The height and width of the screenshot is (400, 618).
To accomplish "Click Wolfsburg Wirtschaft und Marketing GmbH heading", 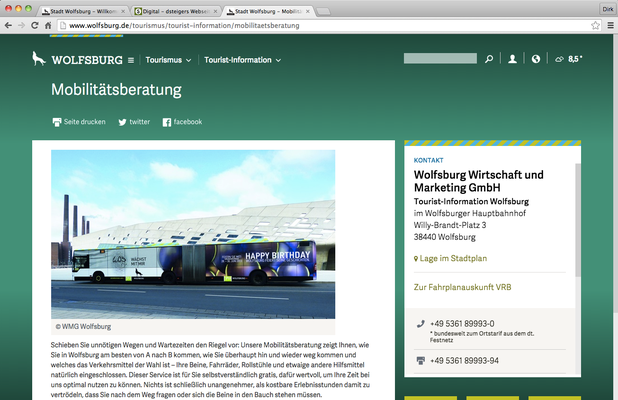I will pyautogui.click(x=478, y=181).
